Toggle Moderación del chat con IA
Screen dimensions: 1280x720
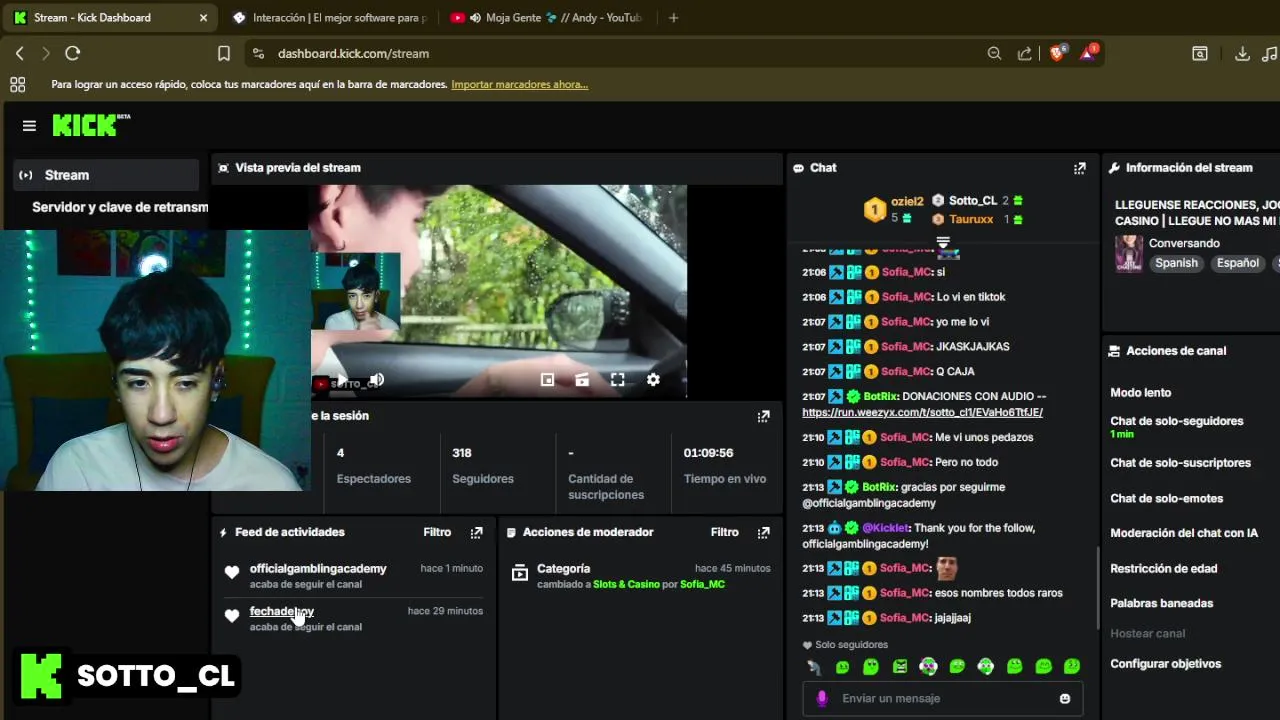click(x=1184, y=533)
